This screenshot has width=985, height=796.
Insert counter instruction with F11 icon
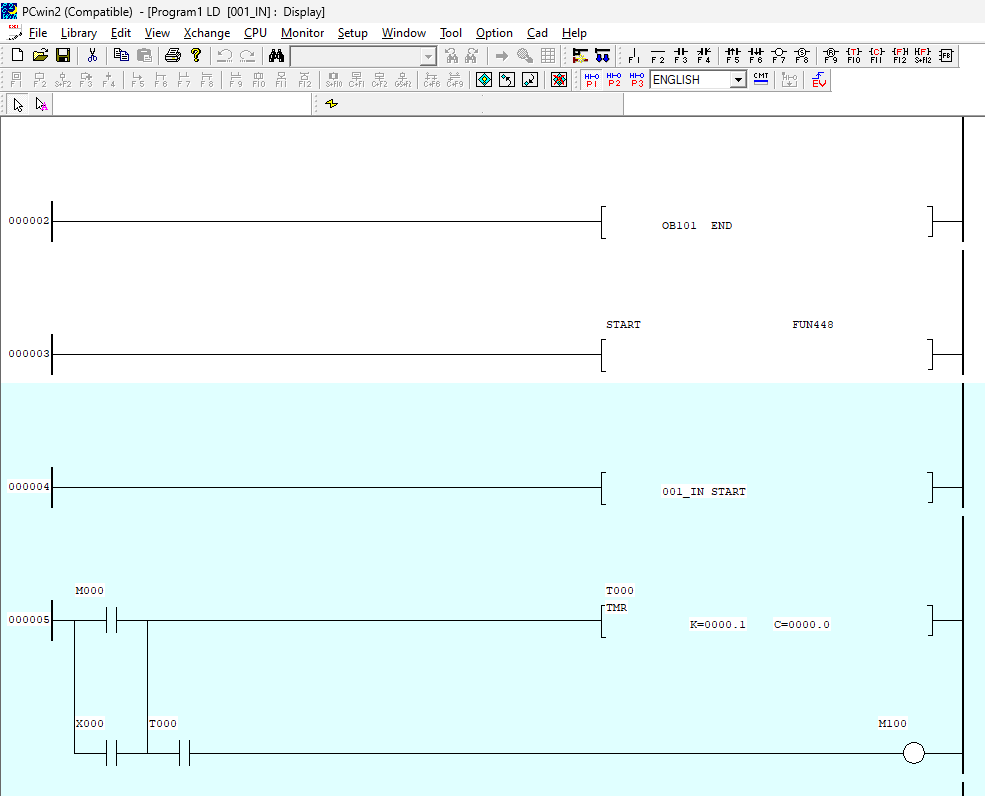(876, 55)
